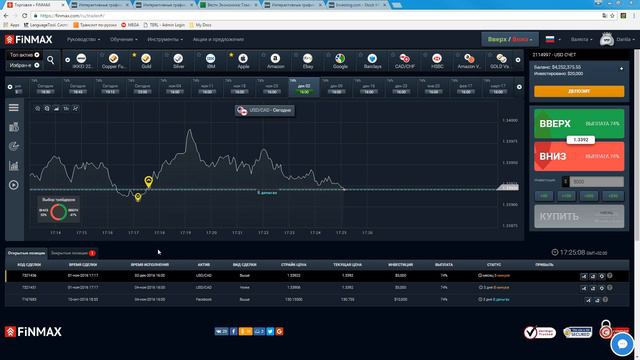Open the 'Вверх / Вниз' mode dropdown

pos(510,40)
